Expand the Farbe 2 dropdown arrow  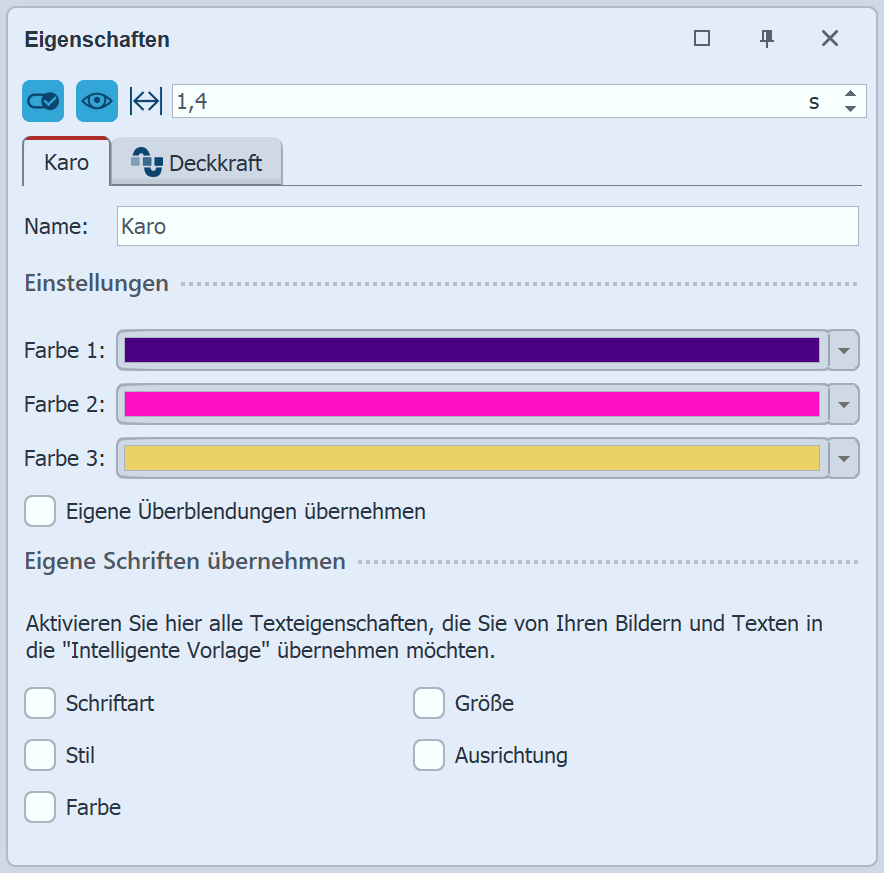(x=845, y=405)
